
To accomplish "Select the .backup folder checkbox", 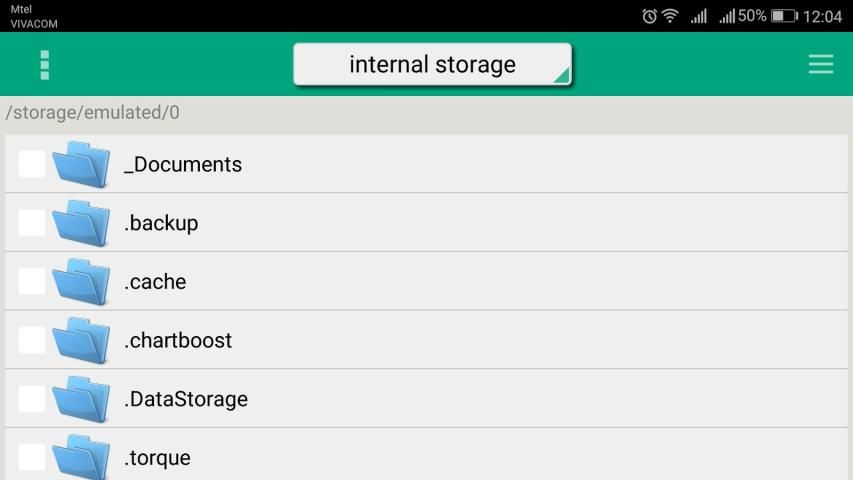I will pyautogui.click(x=32, y=223).
